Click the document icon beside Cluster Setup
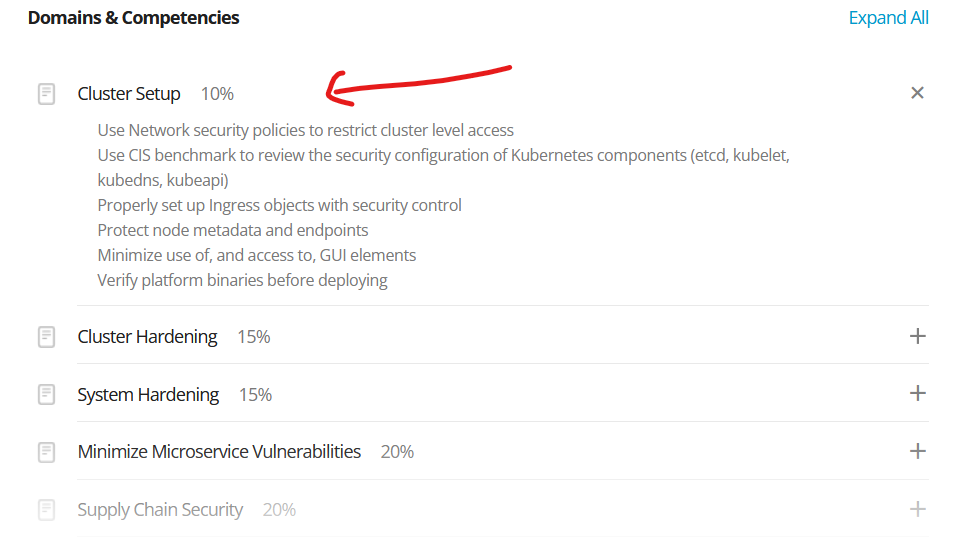This screenshot has width=966, height=556. coord(46,94)
